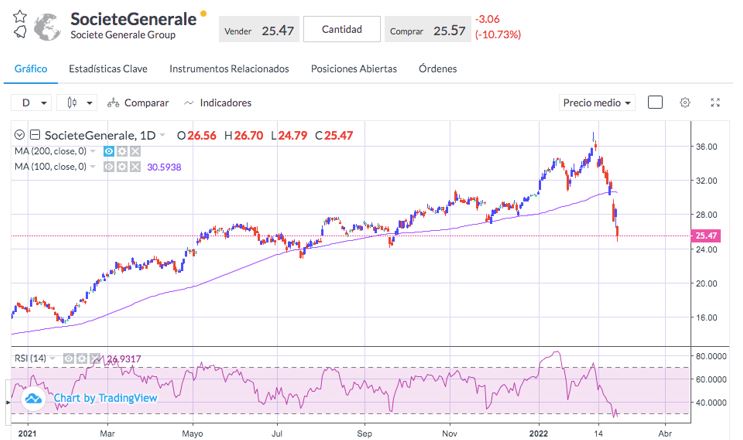The width and height of the screenshot is (743, 440).
Task: Collapse SocieteGenerale series with minus box
Action: pos(35,135)
